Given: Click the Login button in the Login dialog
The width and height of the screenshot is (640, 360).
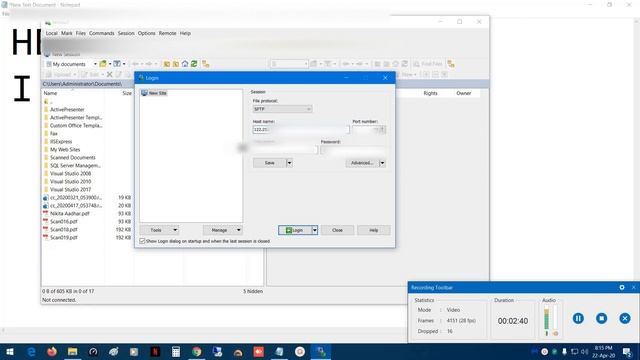Looking at the screenshot, I should click(x=295, y=230).
